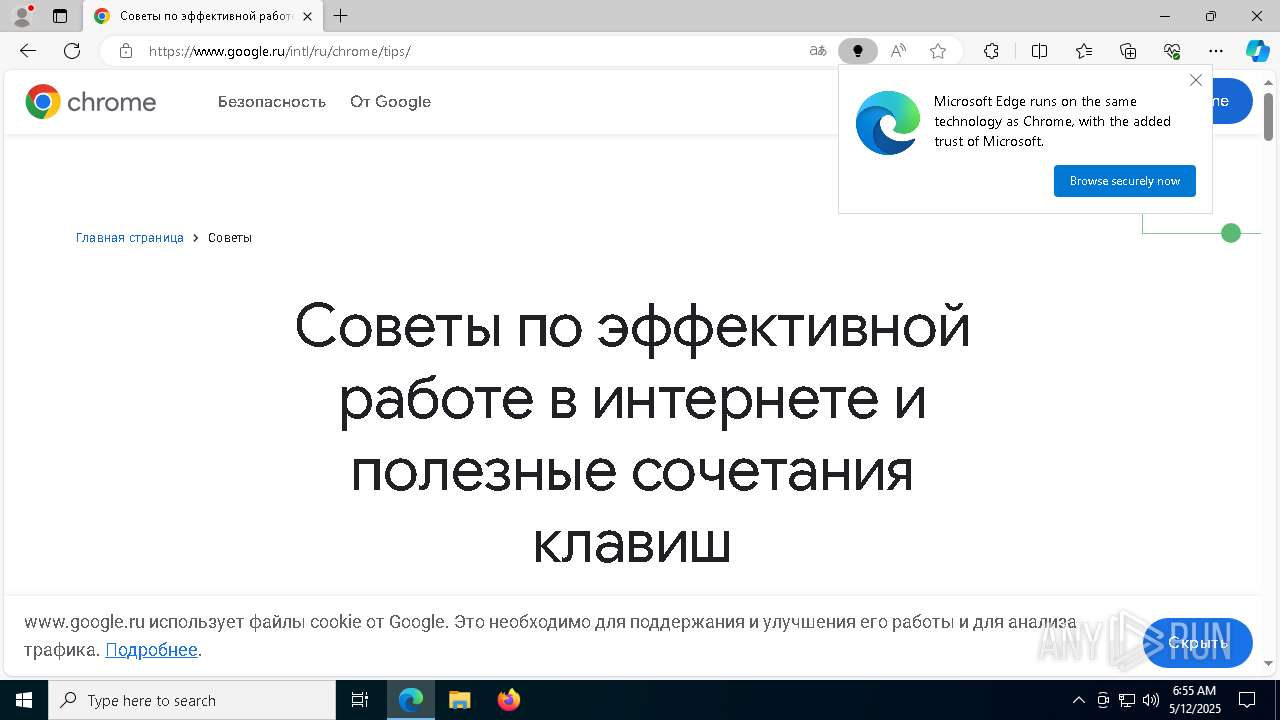The width and height of the screenshot is (1280, 720).
Task: Open Browser essentials heart icon
Action: pos(1172,51)
